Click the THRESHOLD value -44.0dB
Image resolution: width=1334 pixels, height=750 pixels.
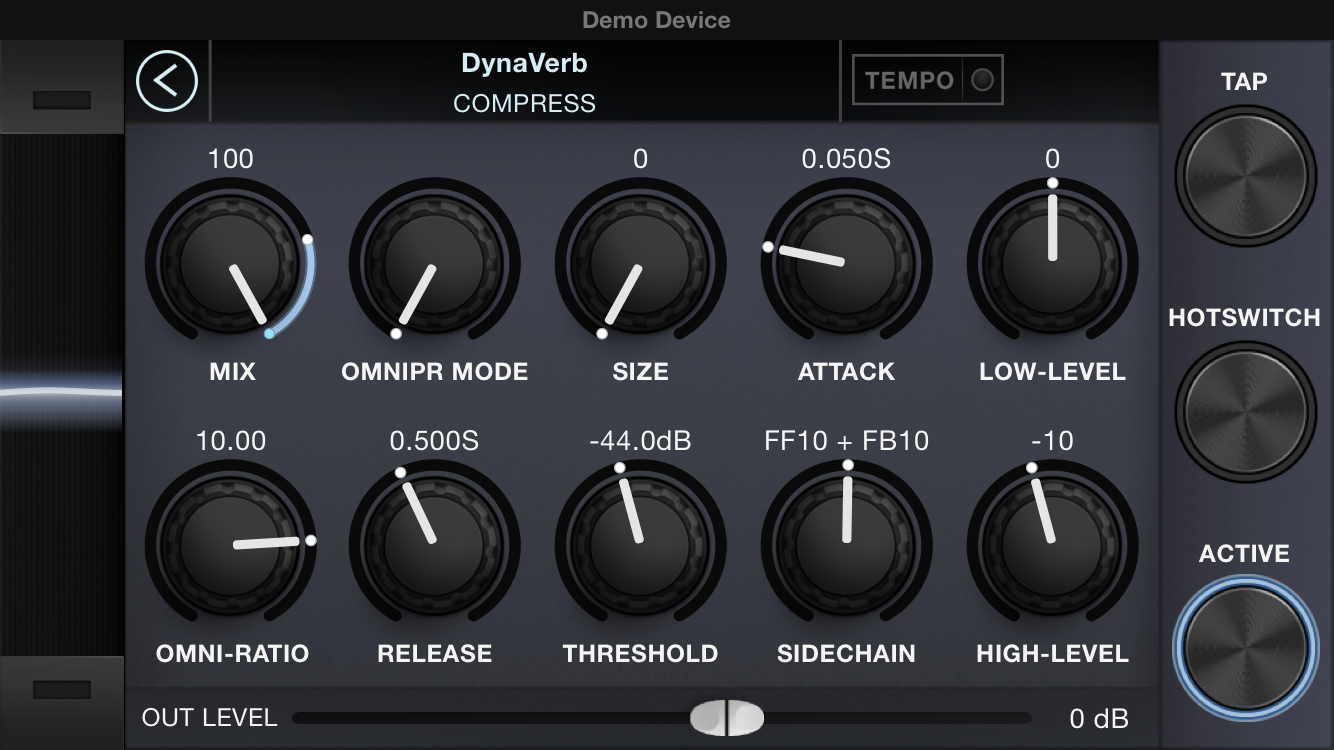tap(640, 440)
